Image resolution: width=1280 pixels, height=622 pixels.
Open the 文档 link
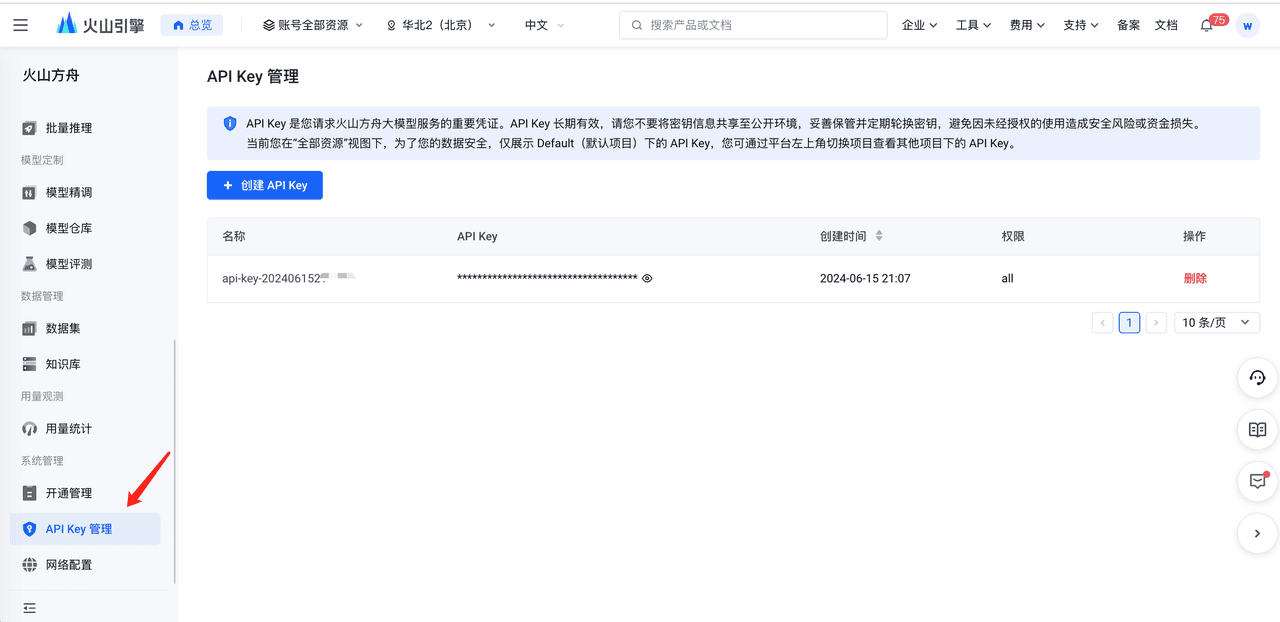coord(1166,25)
